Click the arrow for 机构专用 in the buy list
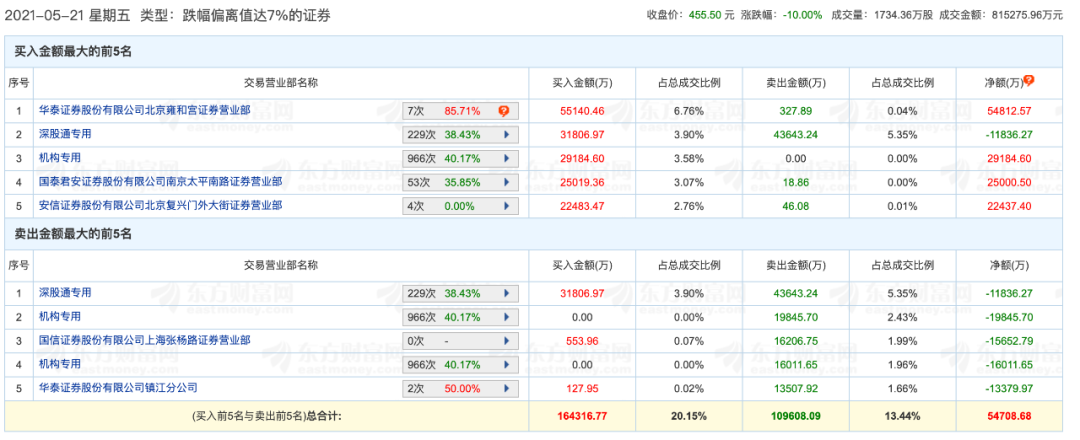Viewport: 1080px width, 440px height. click(x=505, y=158)
